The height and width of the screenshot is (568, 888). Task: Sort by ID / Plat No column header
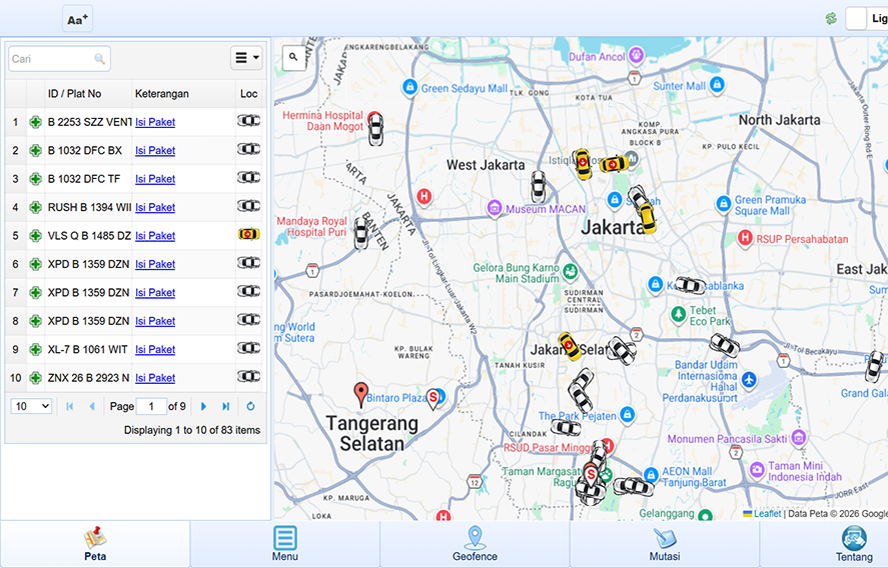coord(88,93)
